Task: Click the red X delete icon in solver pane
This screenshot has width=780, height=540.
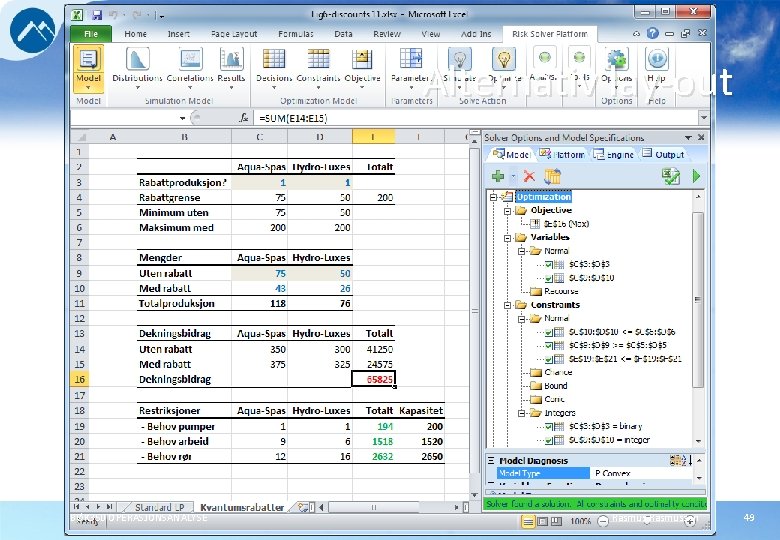Action: coord(529,176)
